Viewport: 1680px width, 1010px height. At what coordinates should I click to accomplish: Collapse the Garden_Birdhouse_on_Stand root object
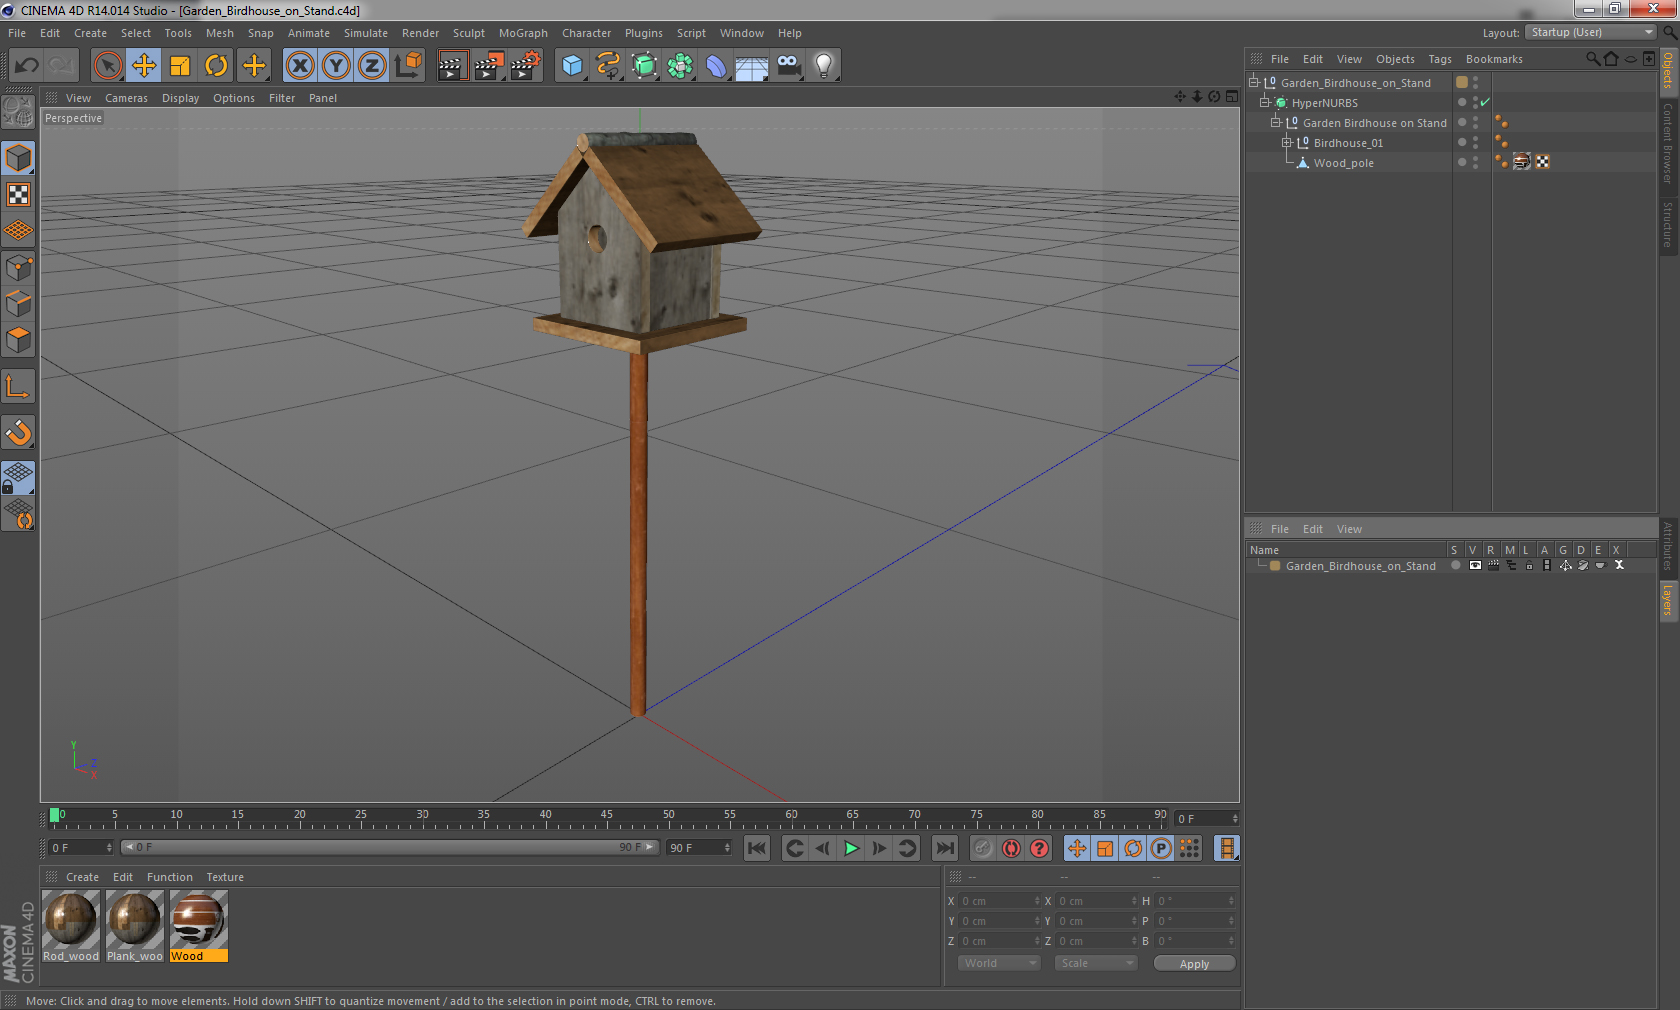pos(1254,82)
